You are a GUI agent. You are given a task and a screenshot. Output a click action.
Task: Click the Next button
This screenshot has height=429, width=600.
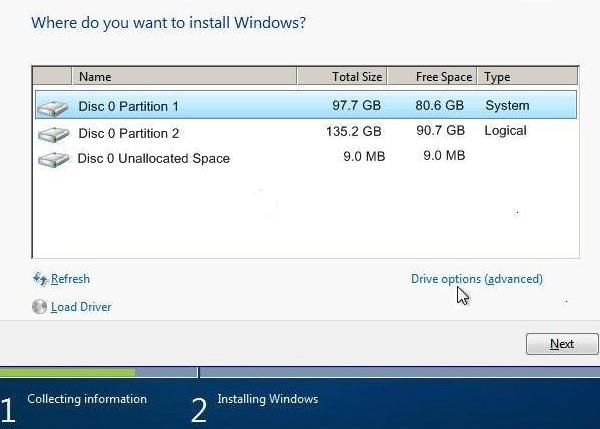coord(562,344)
